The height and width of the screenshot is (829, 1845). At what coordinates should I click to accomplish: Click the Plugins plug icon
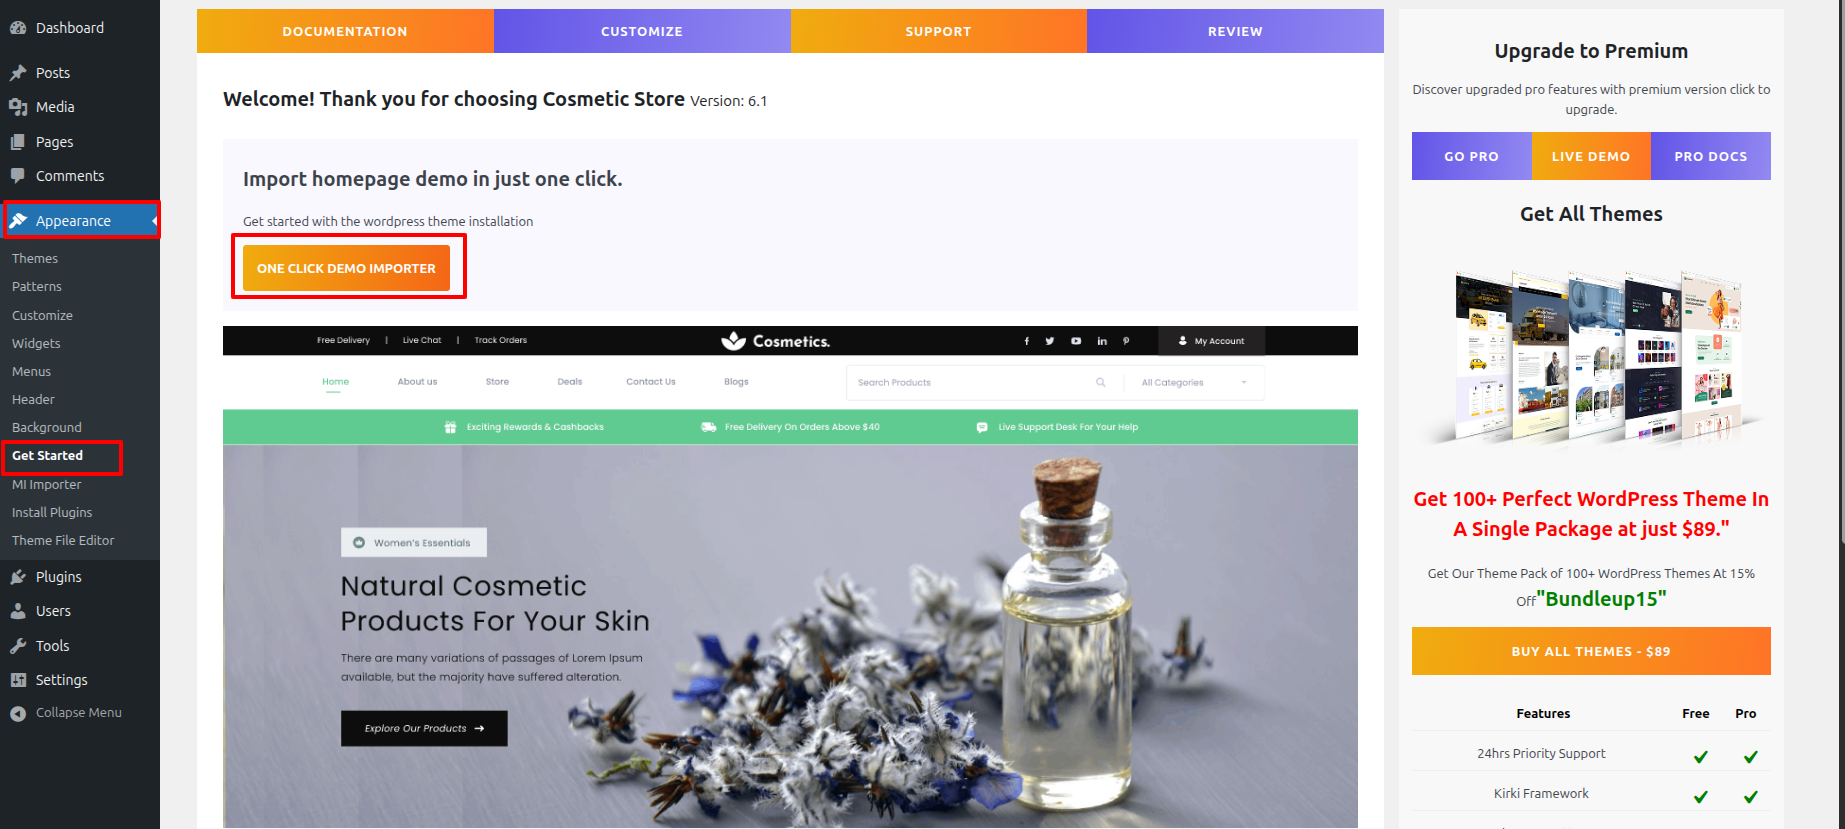coord(18,577)
